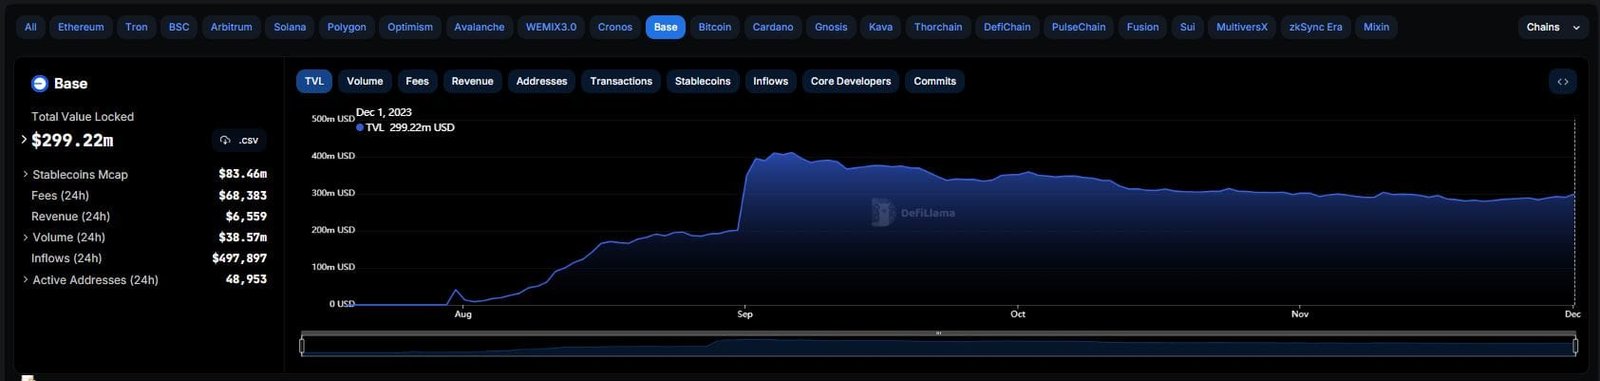The width and height of the screenshot is (1600, 381).
Task: Click the TVL 299.22m USD tooltip entry
Action: [405, 128]
